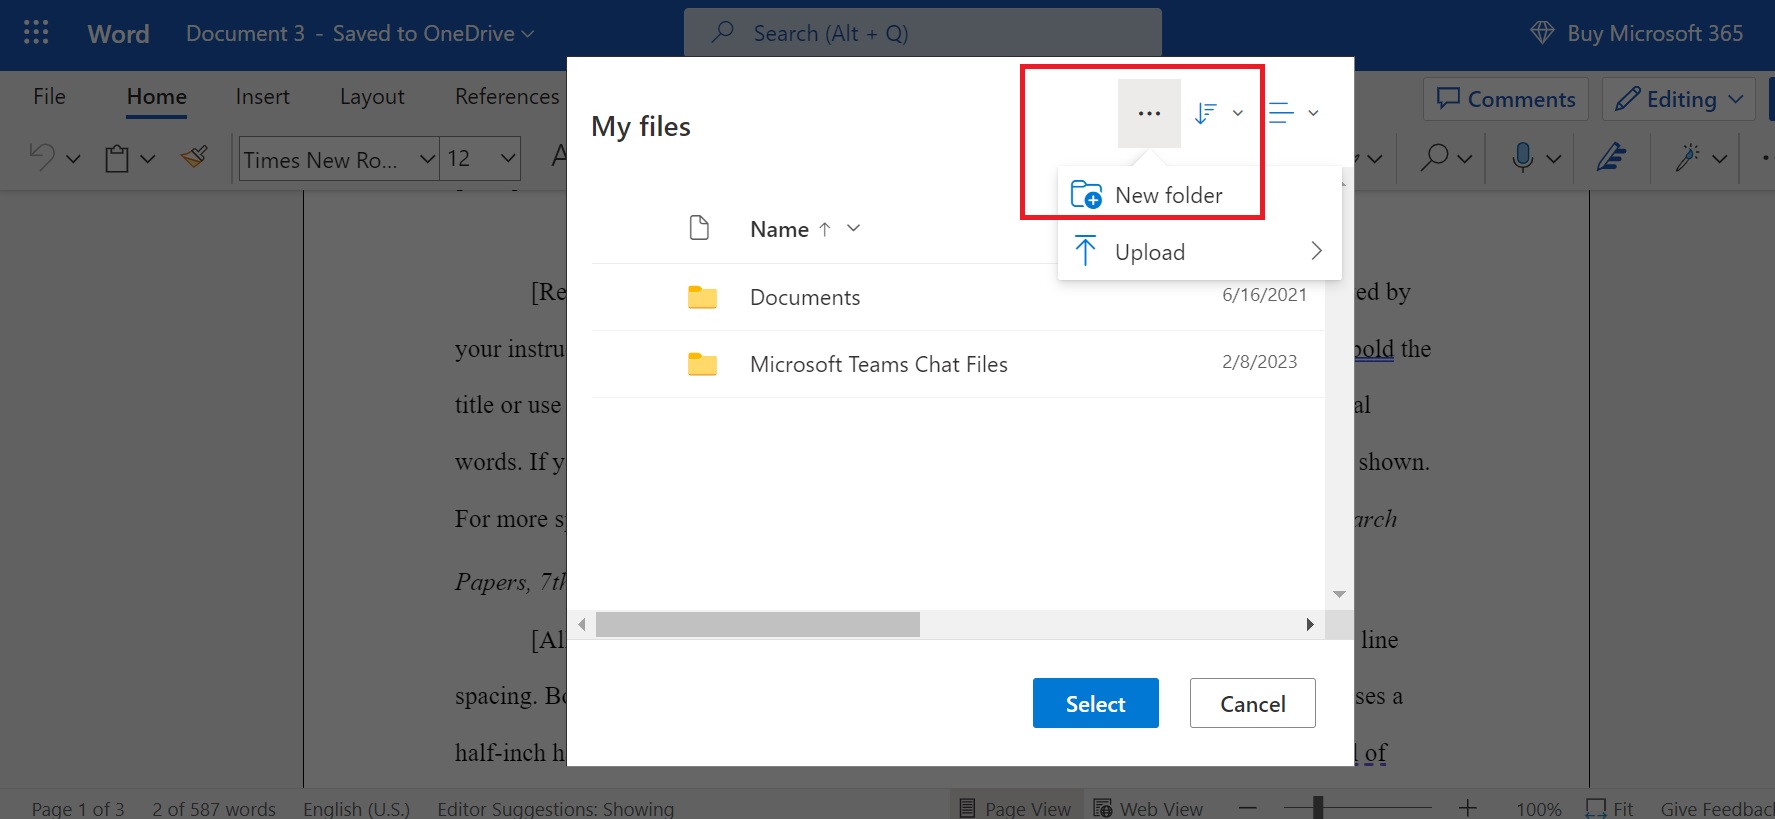Click the Editor pen icon in ribbon

pyautogui.click(x=1610, y=157)
